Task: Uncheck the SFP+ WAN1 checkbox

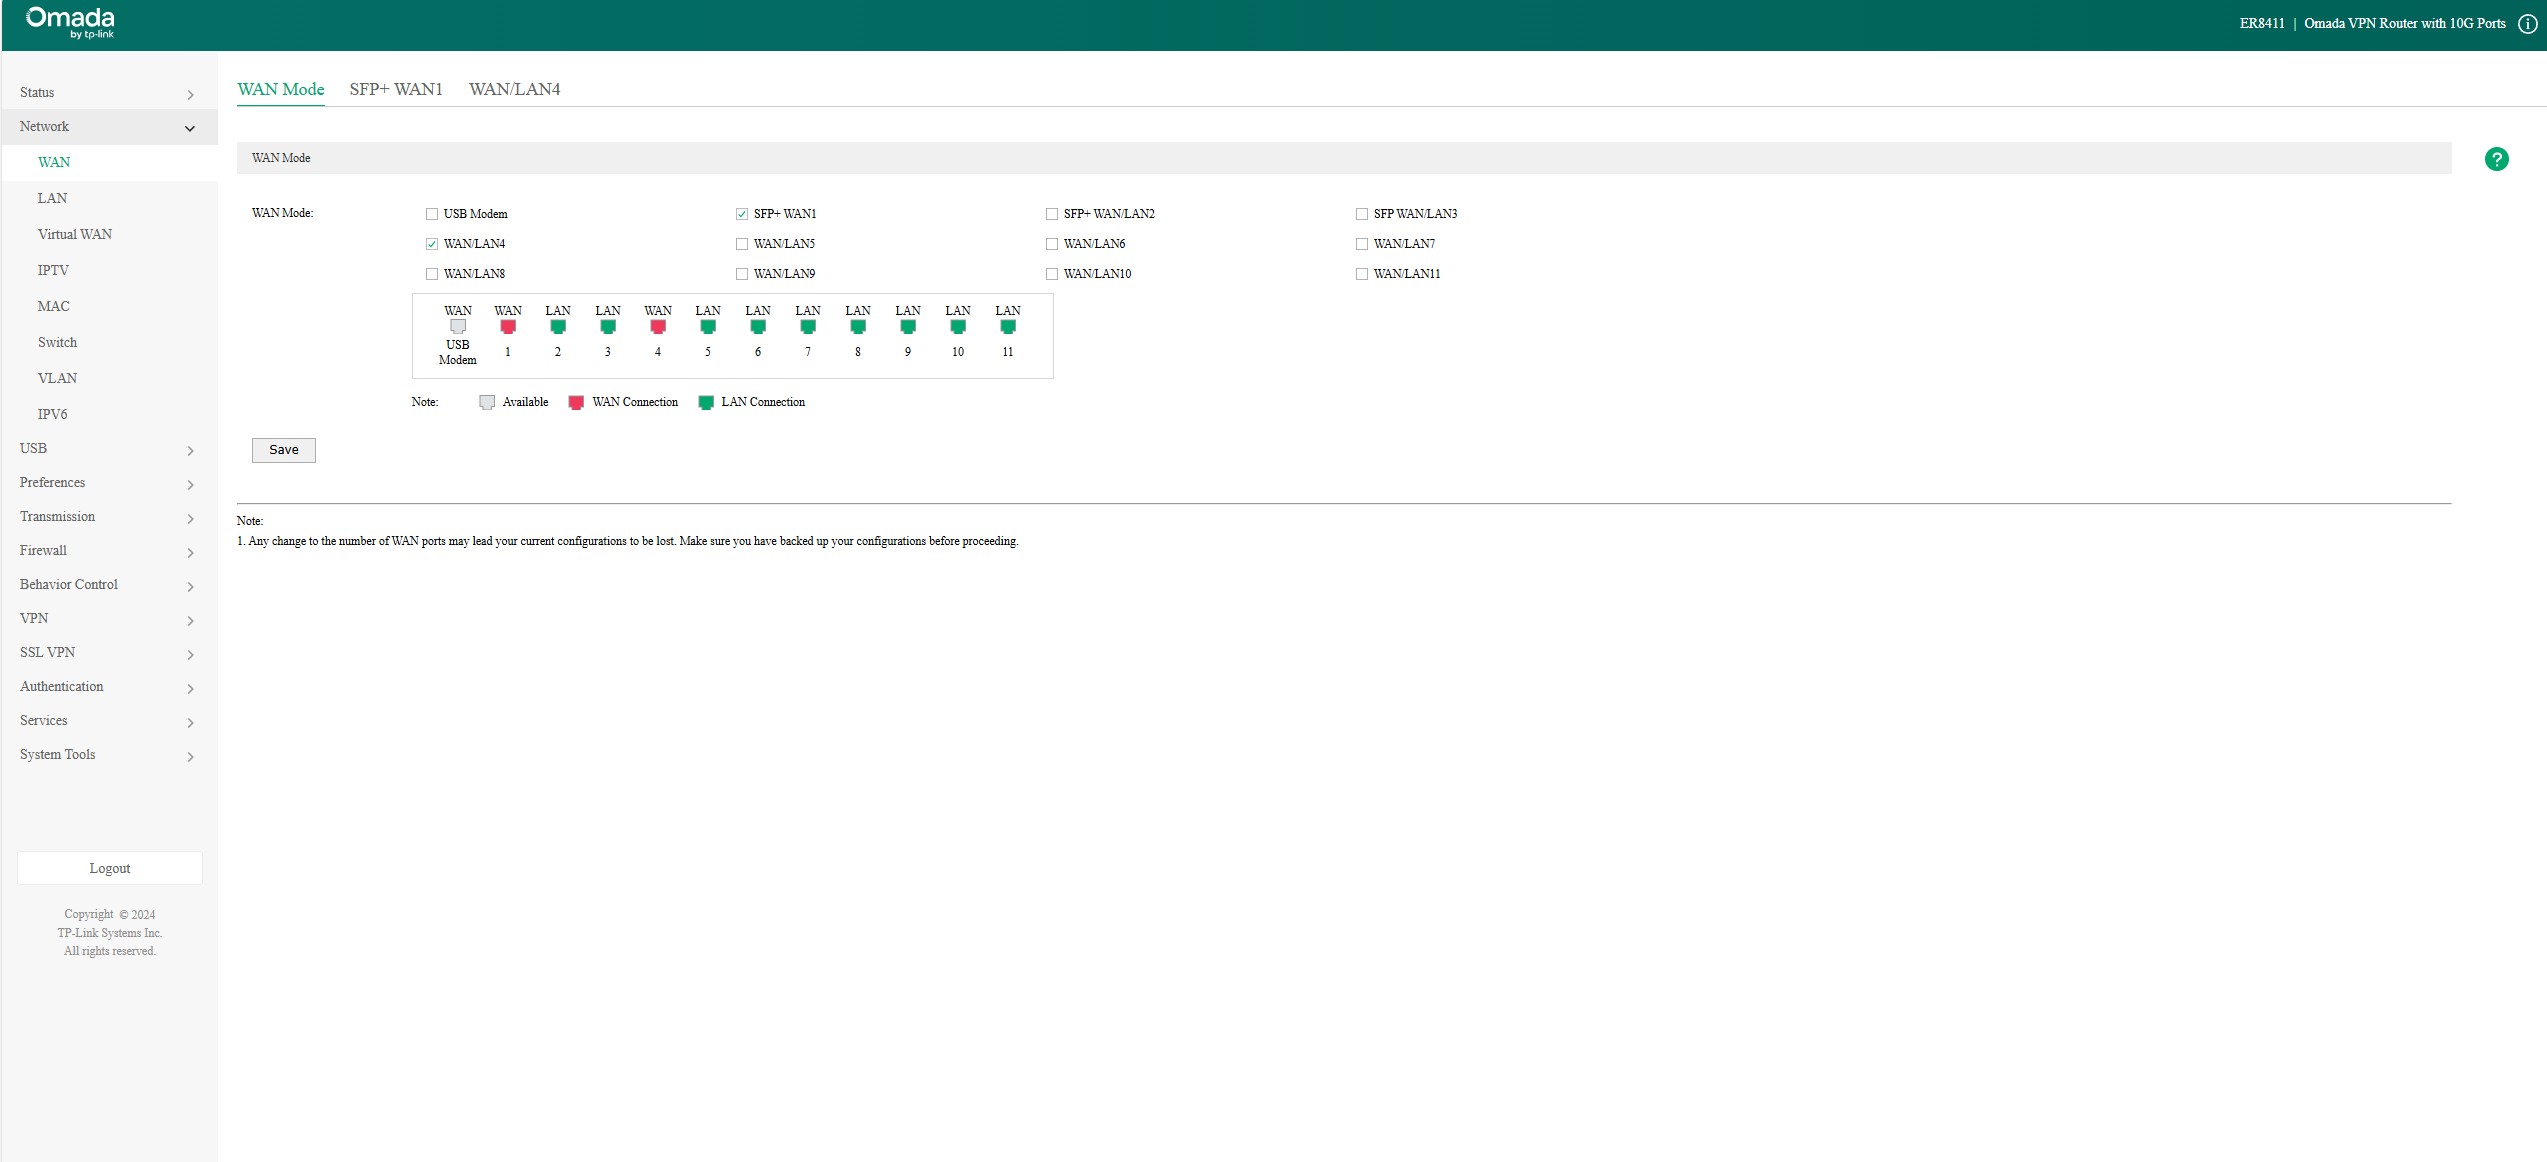Action: point(742,214)
